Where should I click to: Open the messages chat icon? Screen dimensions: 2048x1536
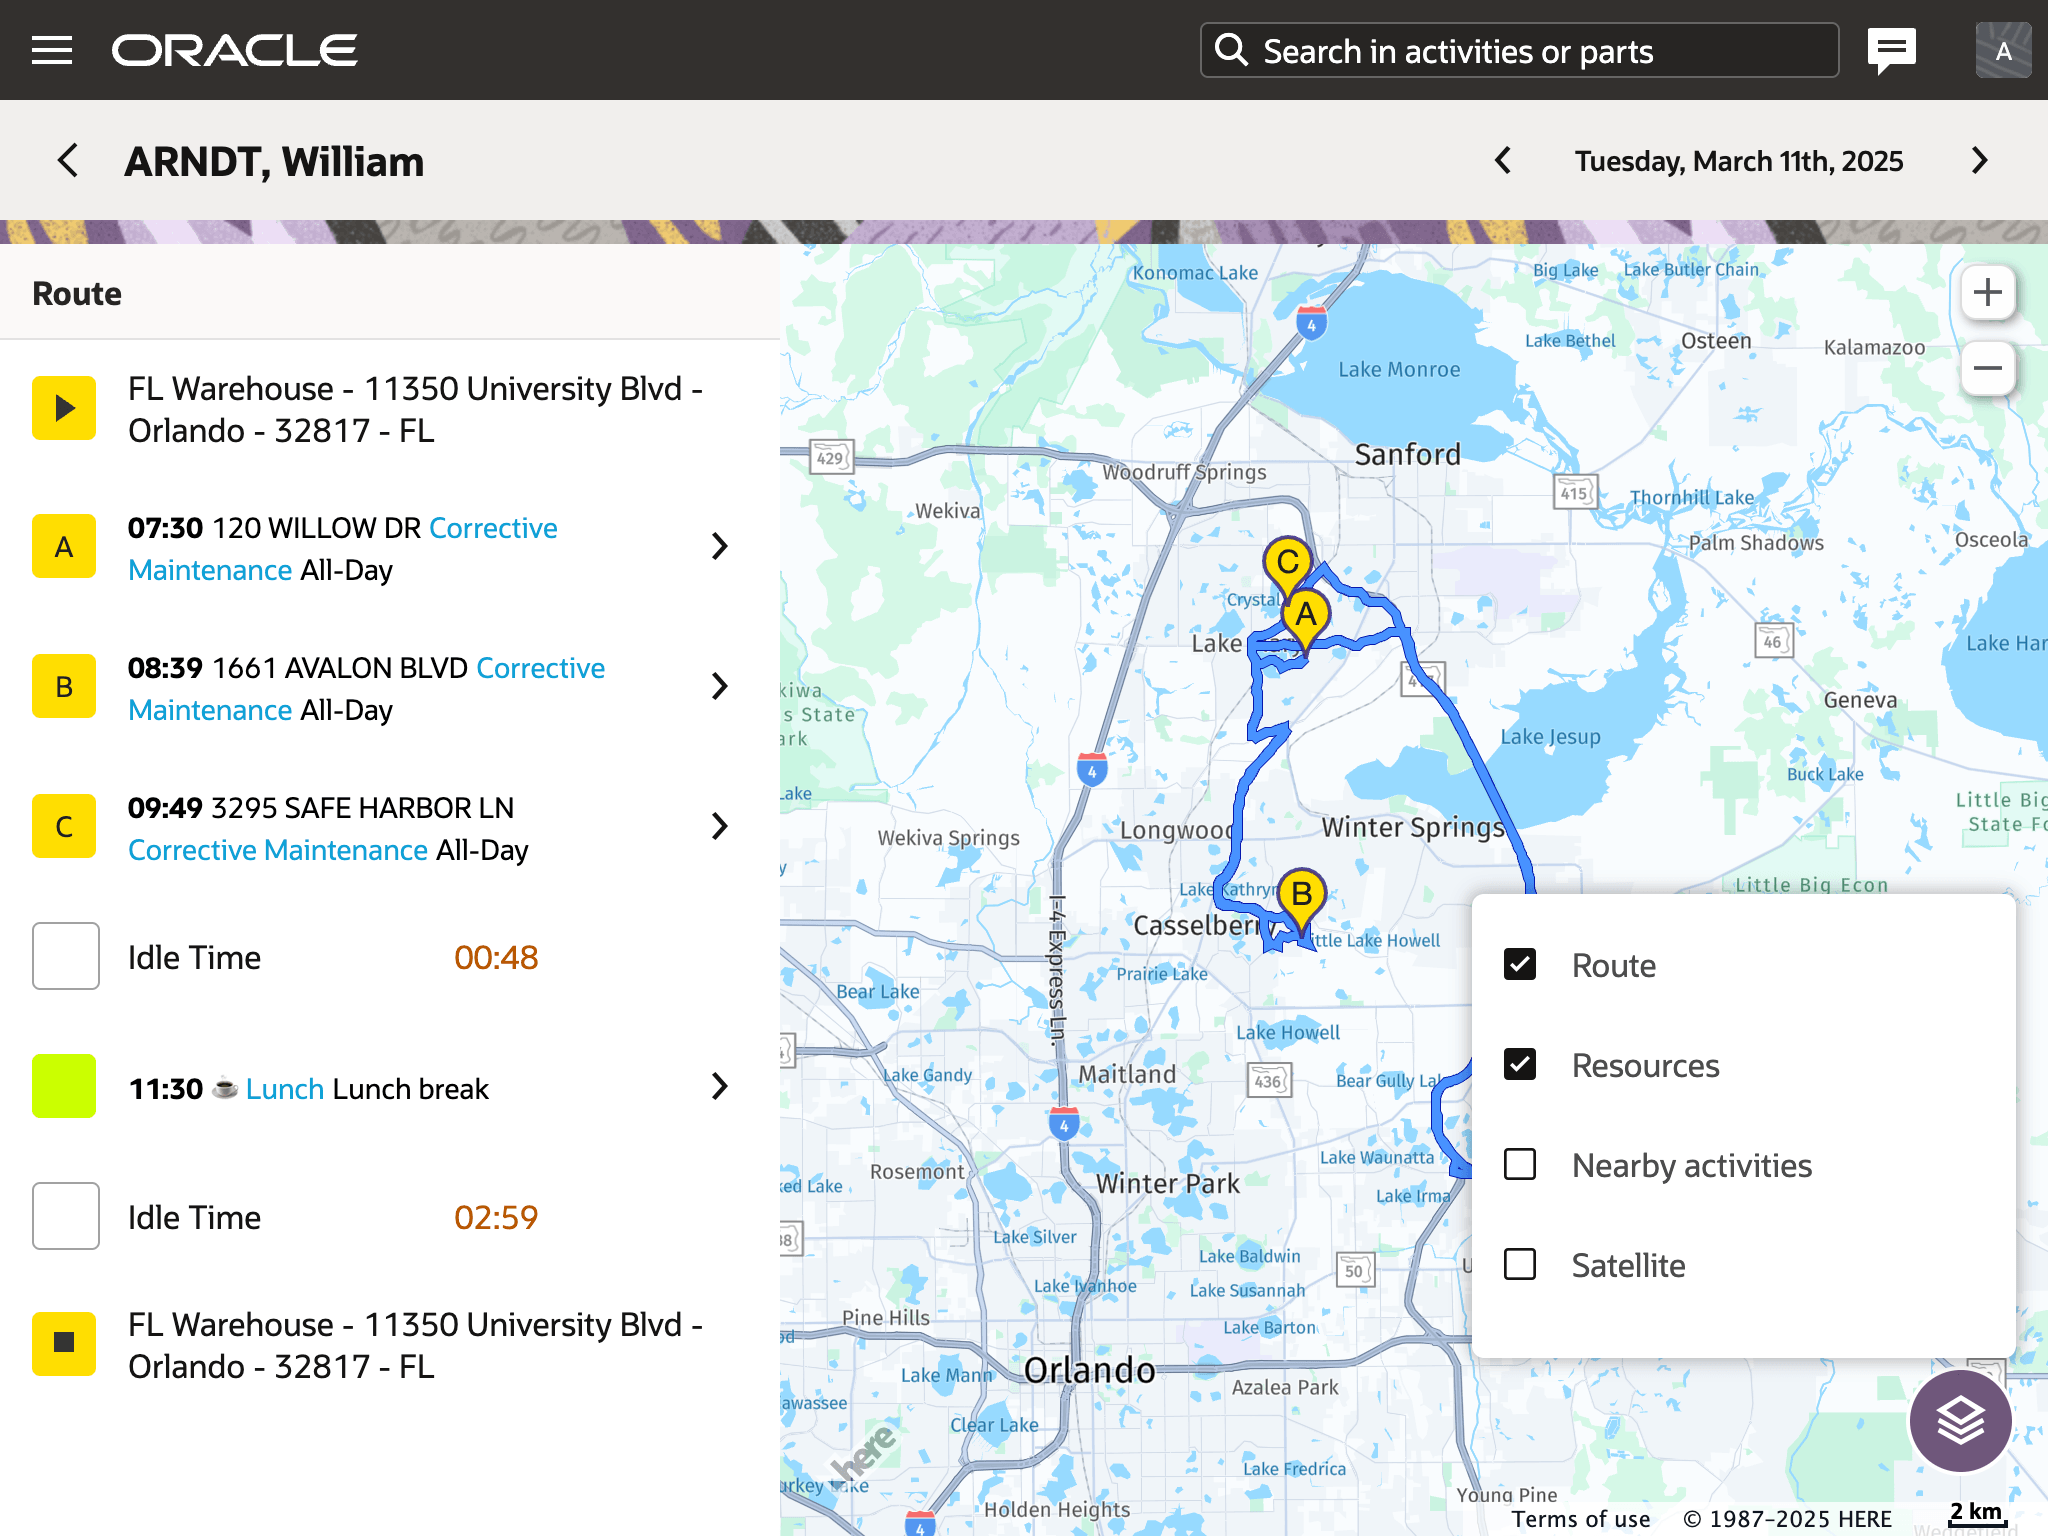click(x=1891, y=49)
